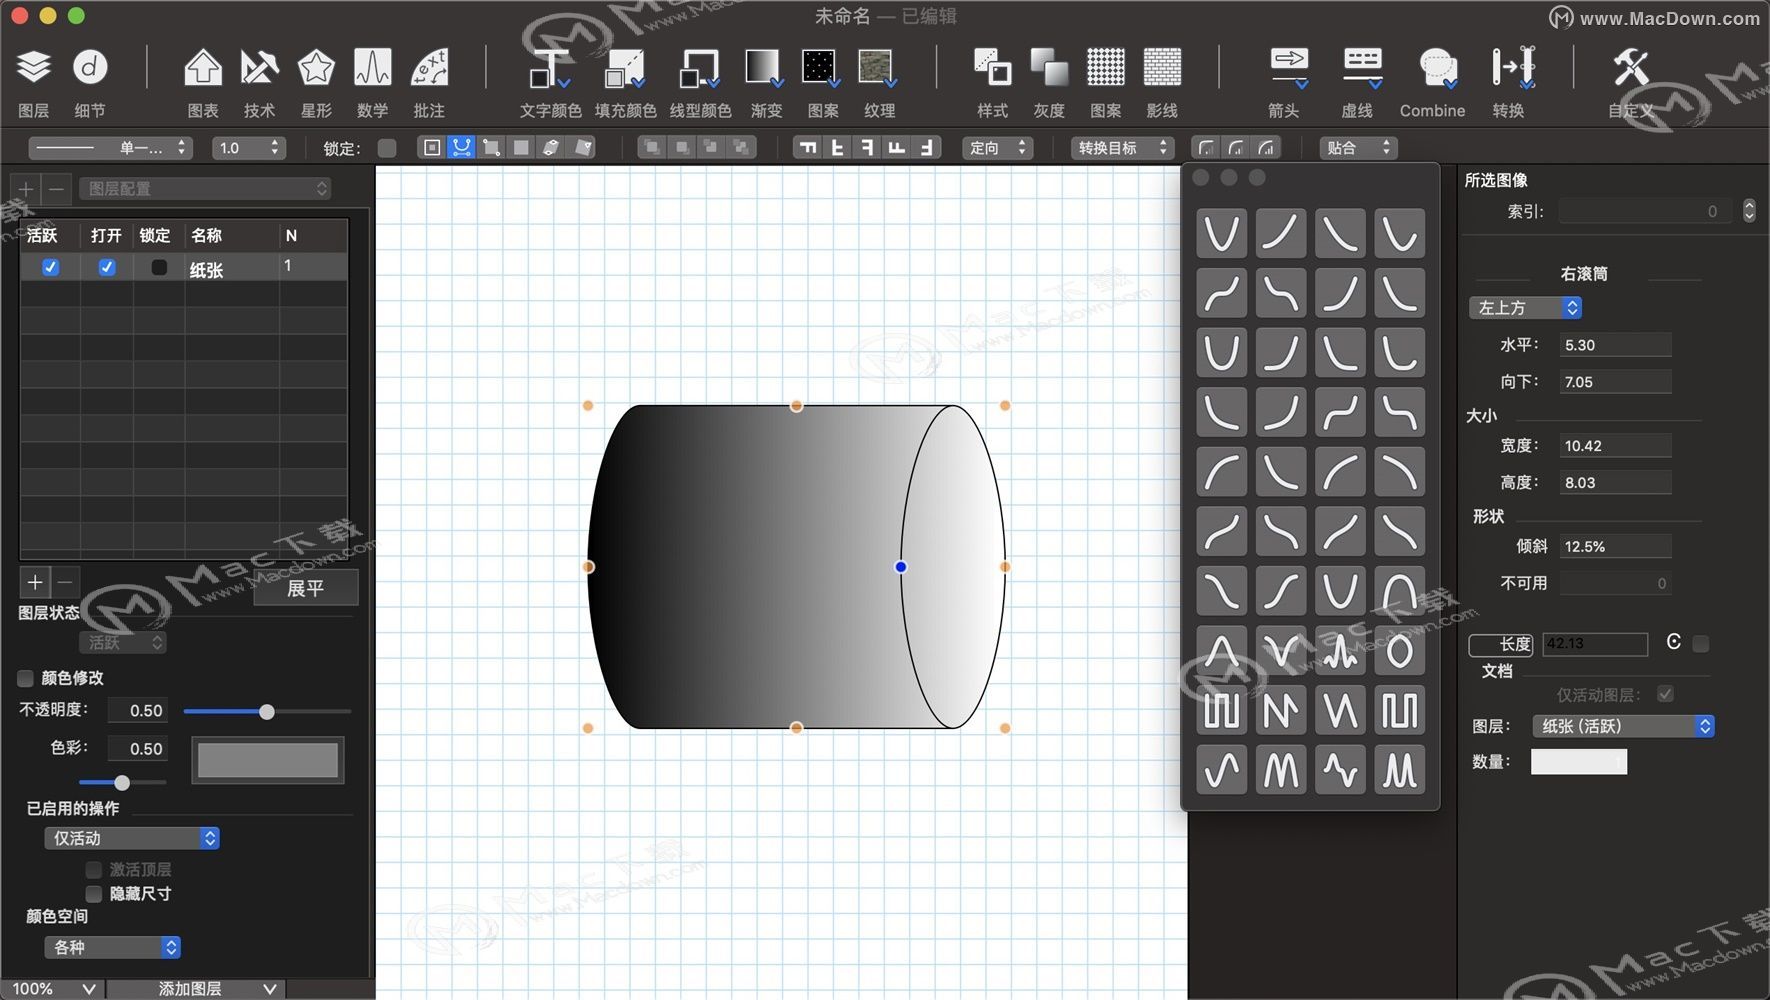
Task: Open the line style 单一 dropdown
Action: 110,148
